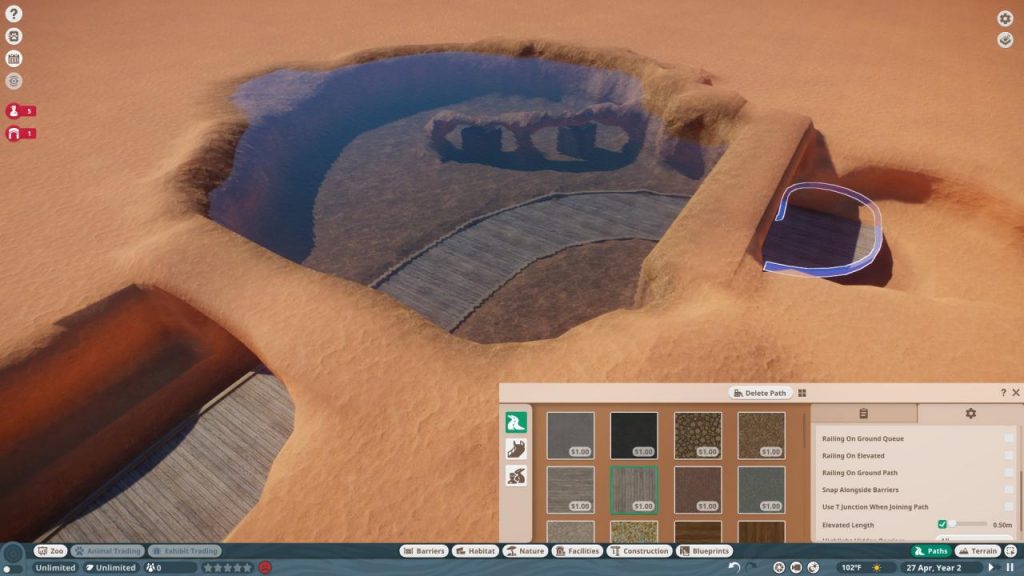
Task: Adjust the Elevated Length slider
Action: [x=970, y=523]
